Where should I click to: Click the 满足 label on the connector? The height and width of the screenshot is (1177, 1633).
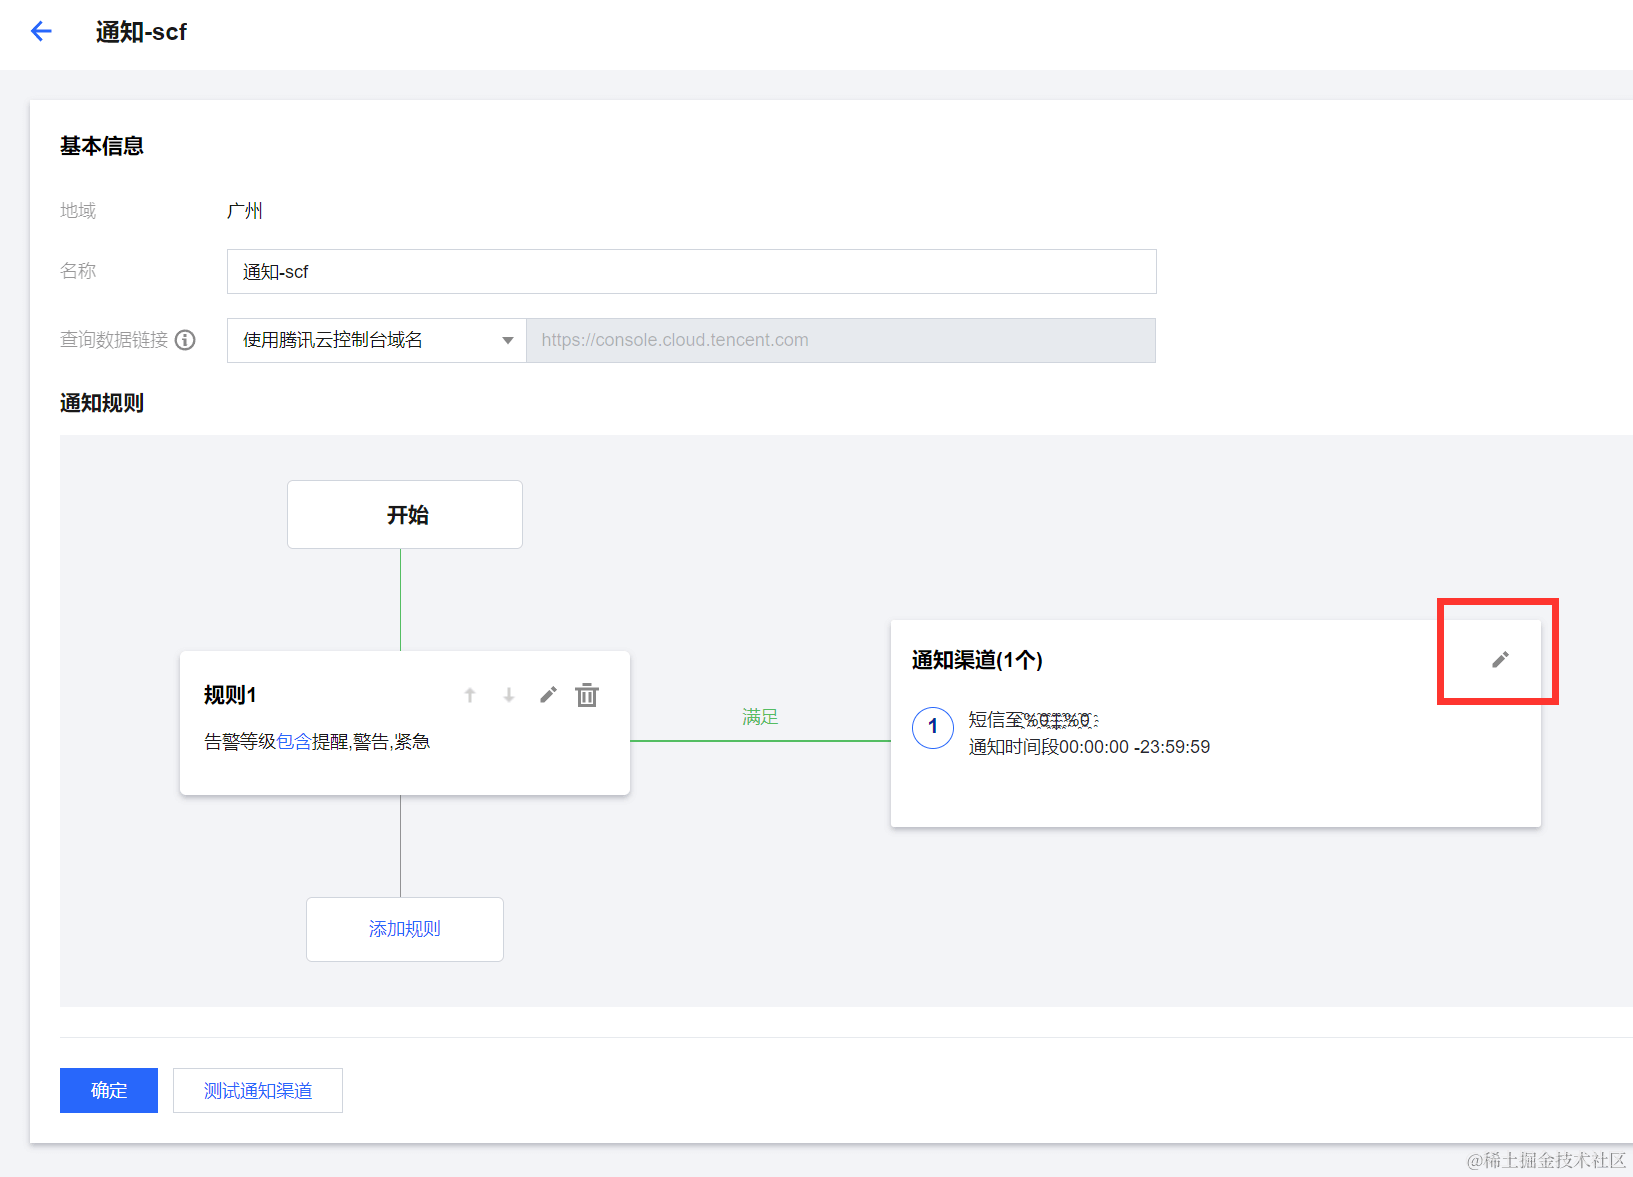pyautogui.click(x=759, y=716)
